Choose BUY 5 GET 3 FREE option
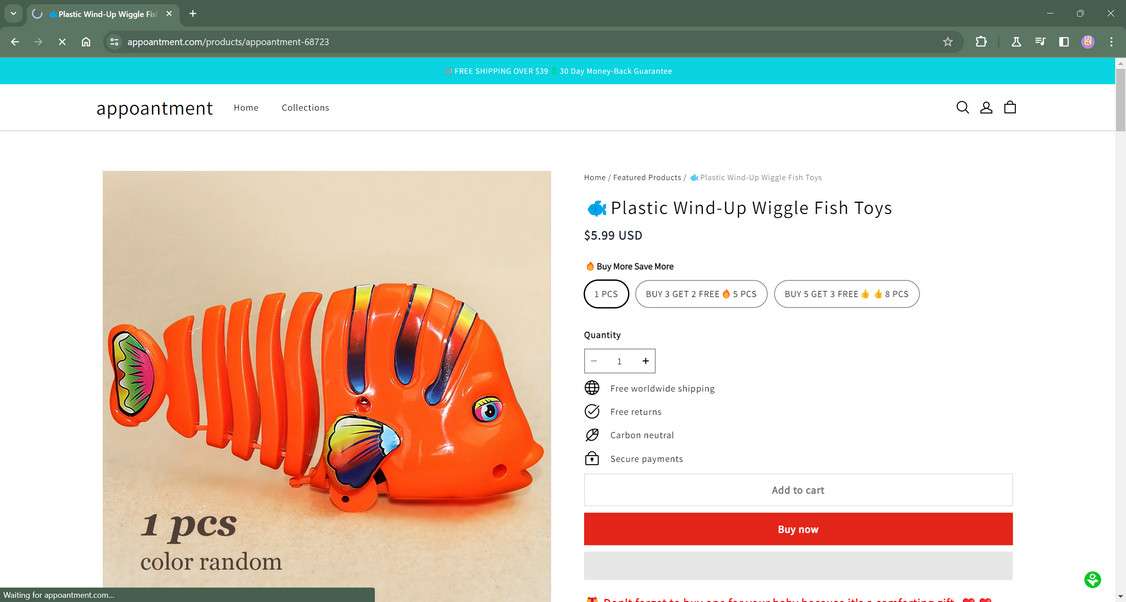 pos(846,294)
